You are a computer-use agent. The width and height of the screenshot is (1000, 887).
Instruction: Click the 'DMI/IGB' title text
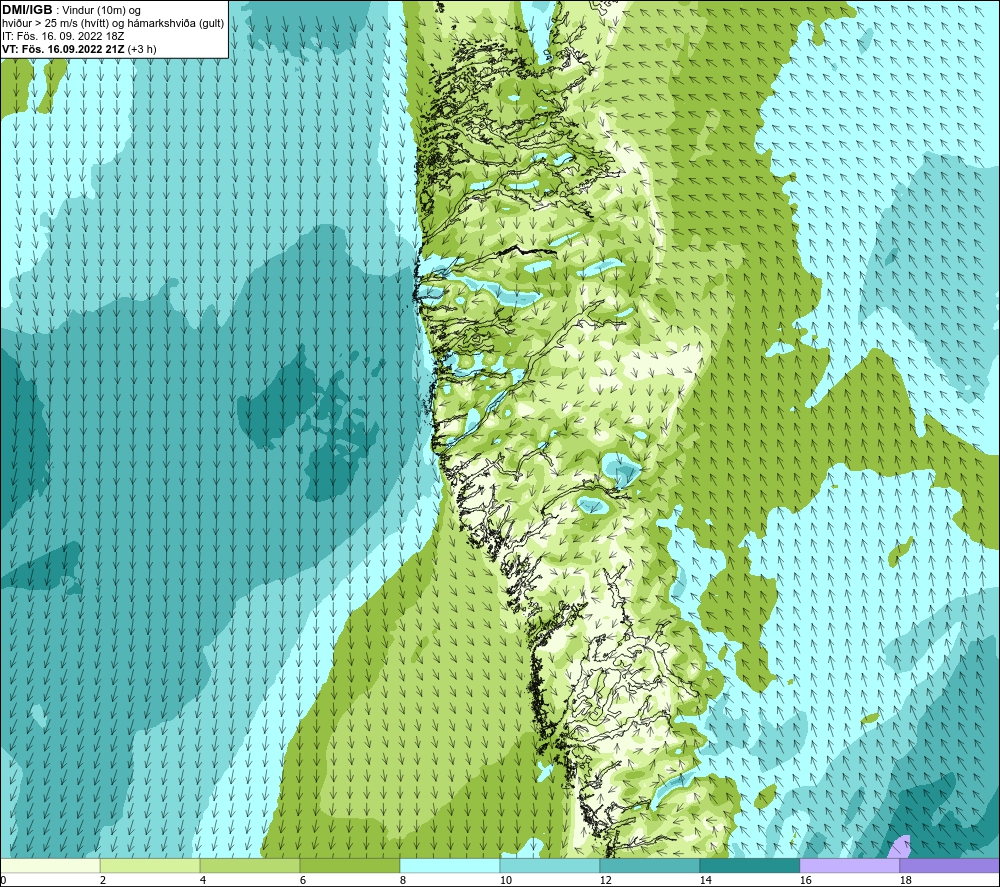pos(27,10)
